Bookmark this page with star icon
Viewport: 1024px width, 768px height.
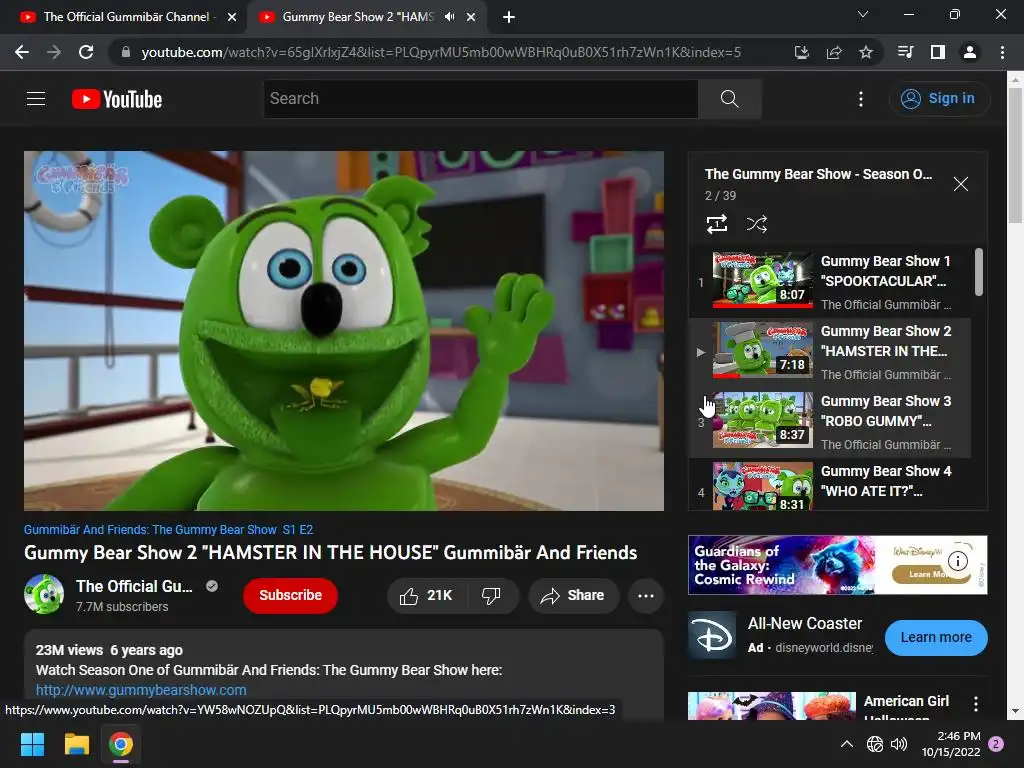coord(866,52)
